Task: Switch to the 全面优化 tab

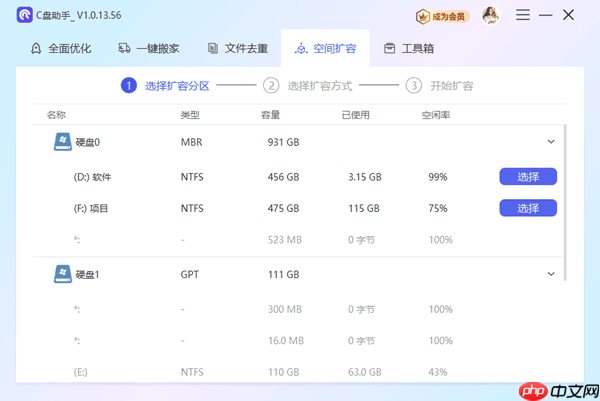Action: 61,49
